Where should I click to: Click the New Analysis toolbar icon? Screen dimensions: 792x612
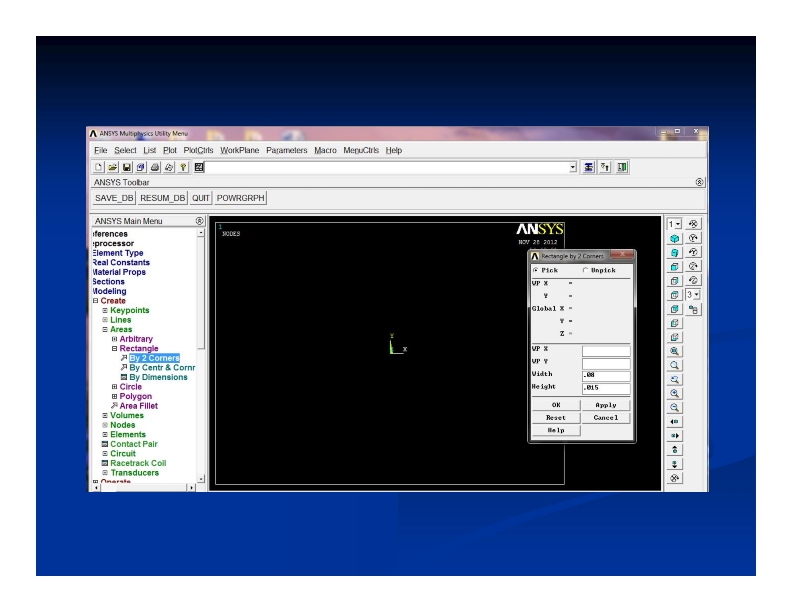(x=99, y=166)
